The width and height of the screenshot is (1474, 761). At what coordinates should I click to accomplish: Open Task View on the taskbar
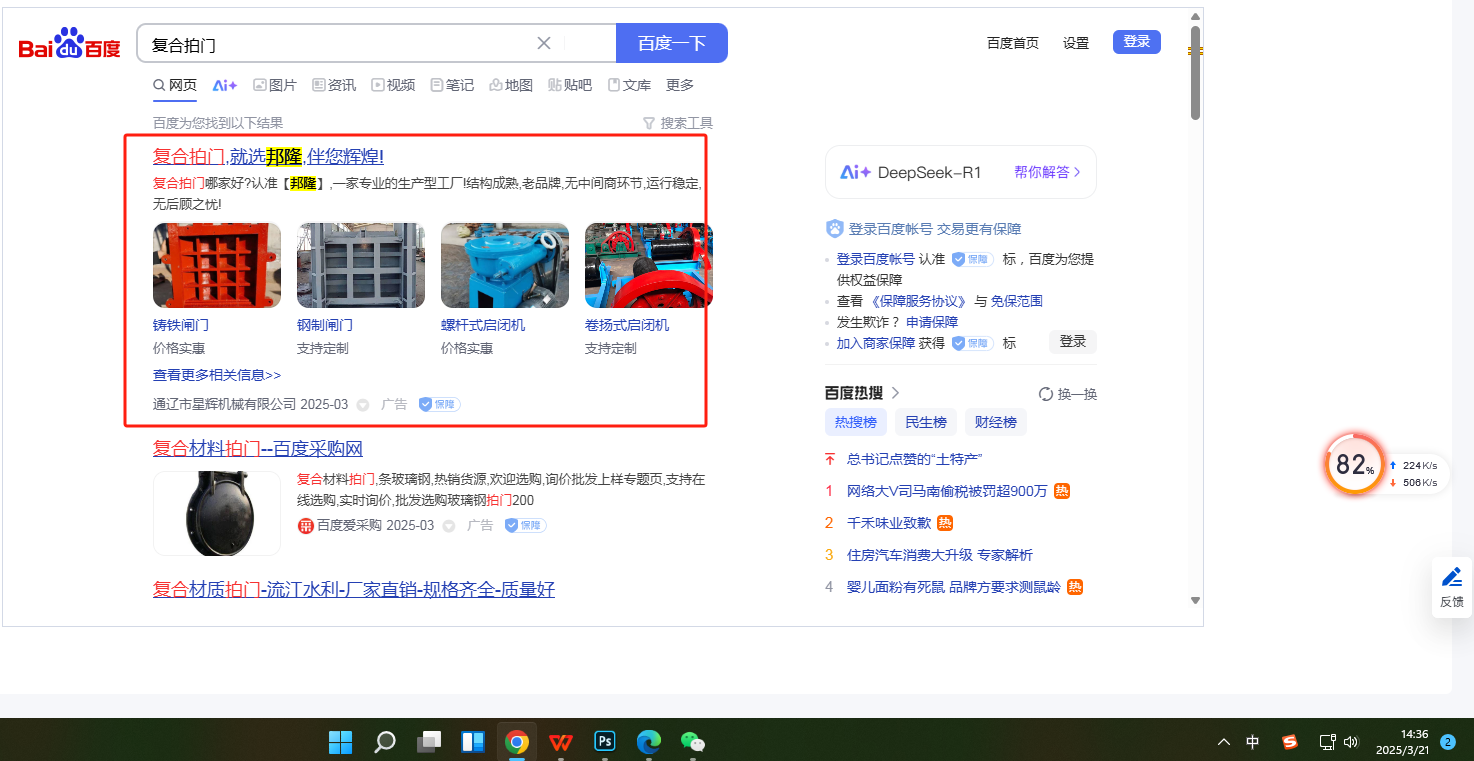coord(429,741)
